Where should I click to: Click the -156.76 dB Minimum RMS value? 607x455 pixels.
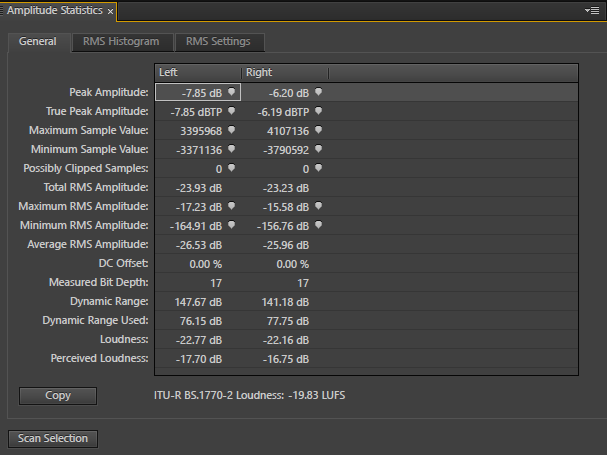(x=283, y=226)
